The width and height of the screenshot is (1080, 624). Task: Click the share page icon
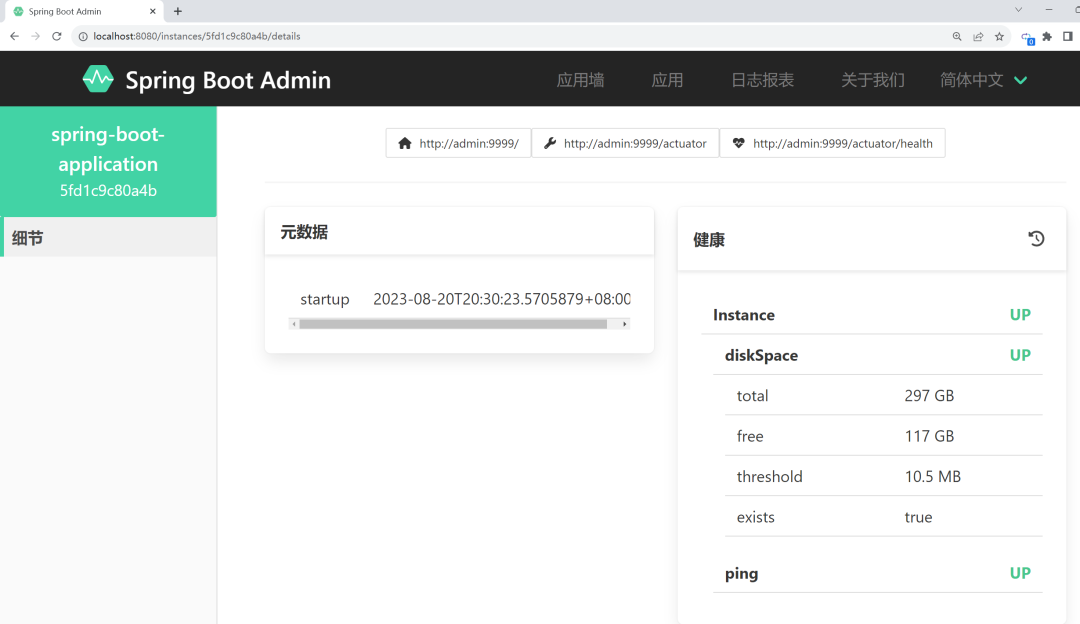point(978,37)
